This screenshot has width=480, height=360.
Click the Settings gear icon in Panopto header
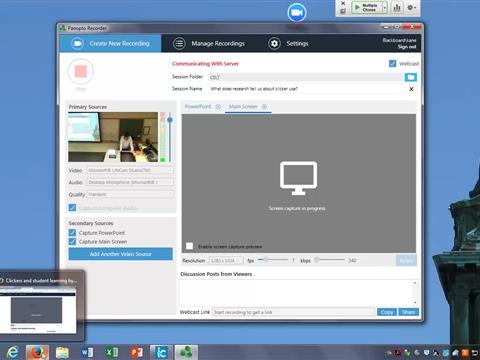pyautogui.click(x=274, y=43)
